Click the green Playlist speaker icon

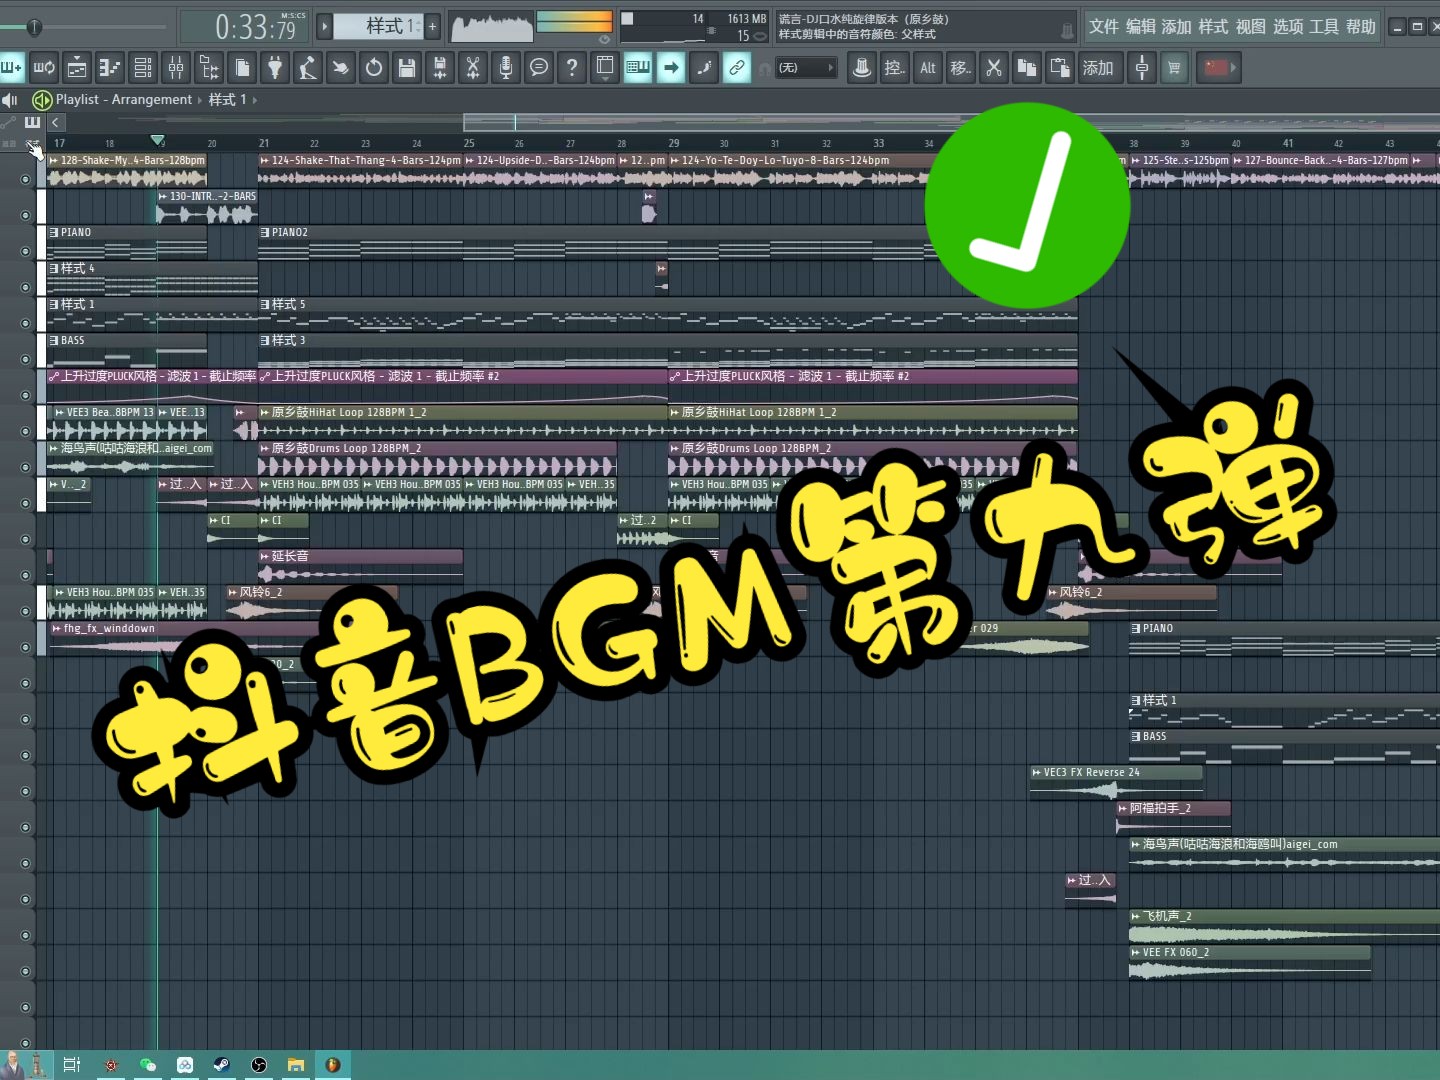pos(42,99)
